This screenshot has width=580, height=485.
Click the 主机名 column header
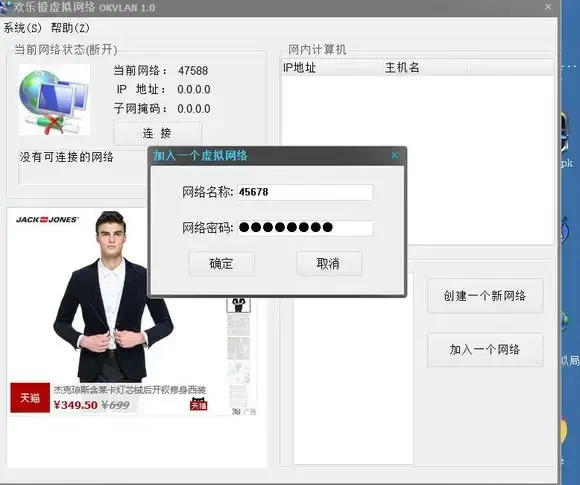coord(425,68)
